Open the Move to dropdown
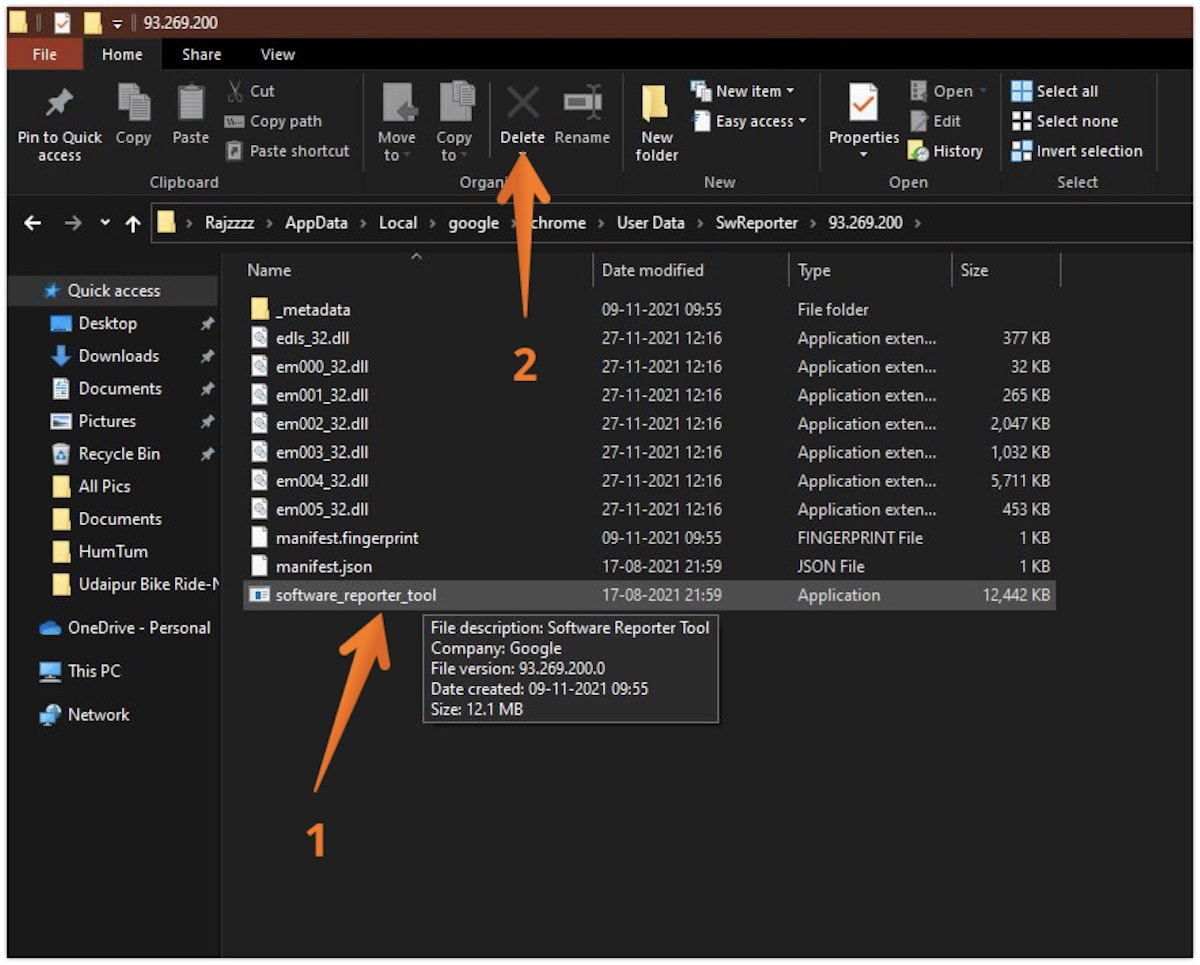This screenshot has height=965, width=1200. click(x=398, y=120)
